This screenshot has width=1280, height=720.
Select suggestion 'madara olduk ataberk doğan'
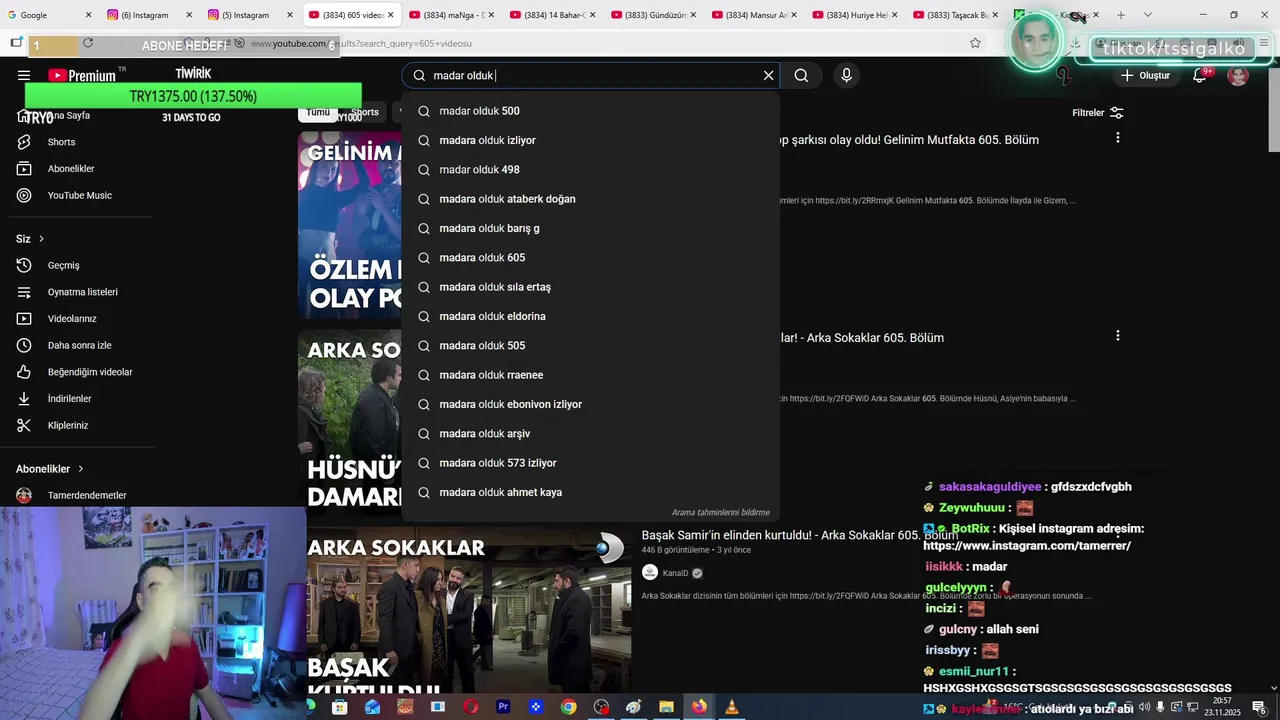tap(590, 199)
